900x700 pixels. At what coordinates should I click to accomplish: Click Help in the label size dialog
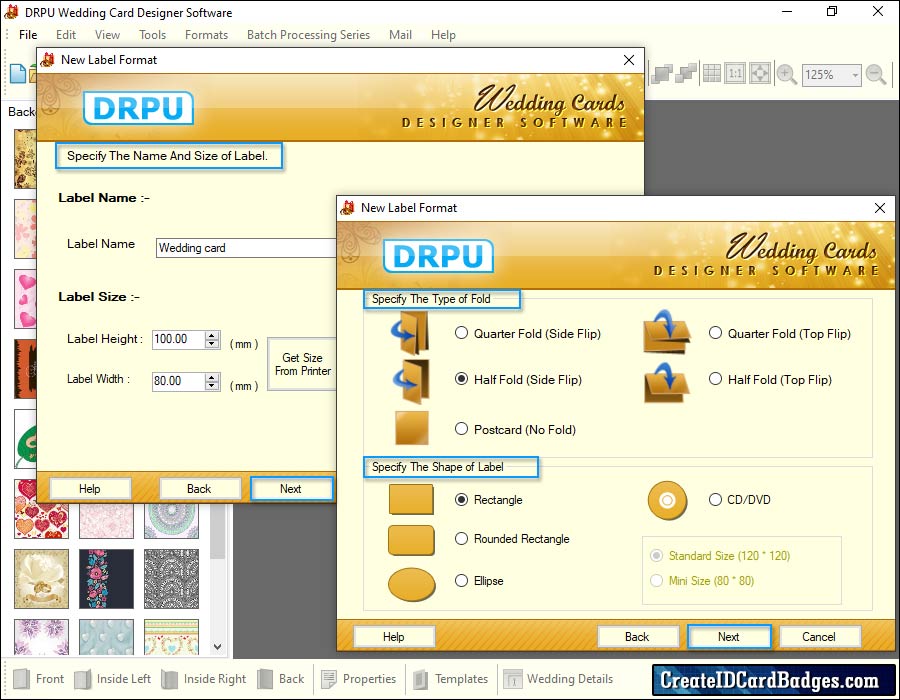tap(90, 489)
